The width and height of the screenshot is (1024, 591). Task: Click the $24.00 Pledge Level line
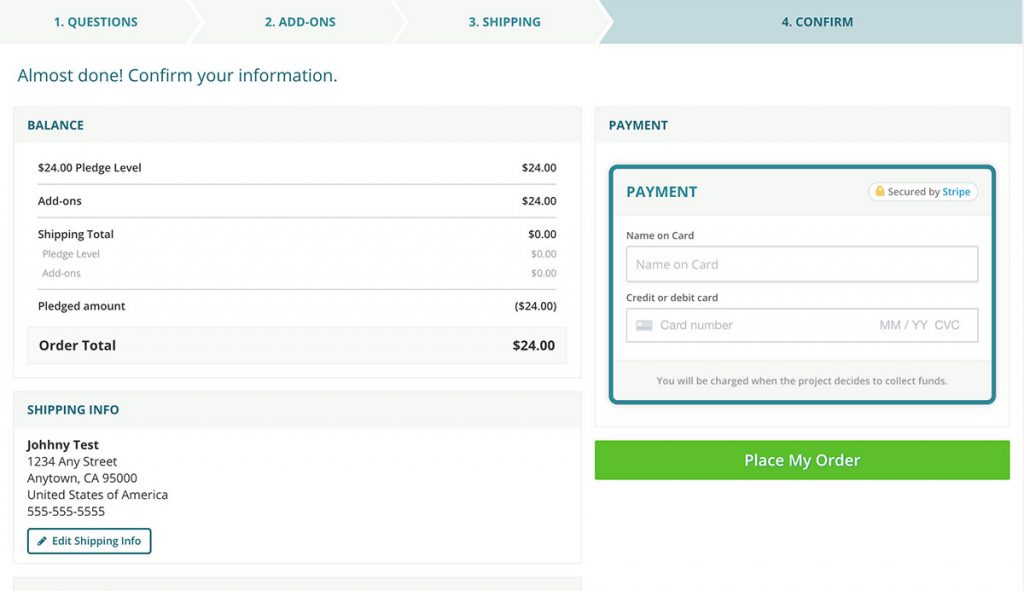coord(296,168)
